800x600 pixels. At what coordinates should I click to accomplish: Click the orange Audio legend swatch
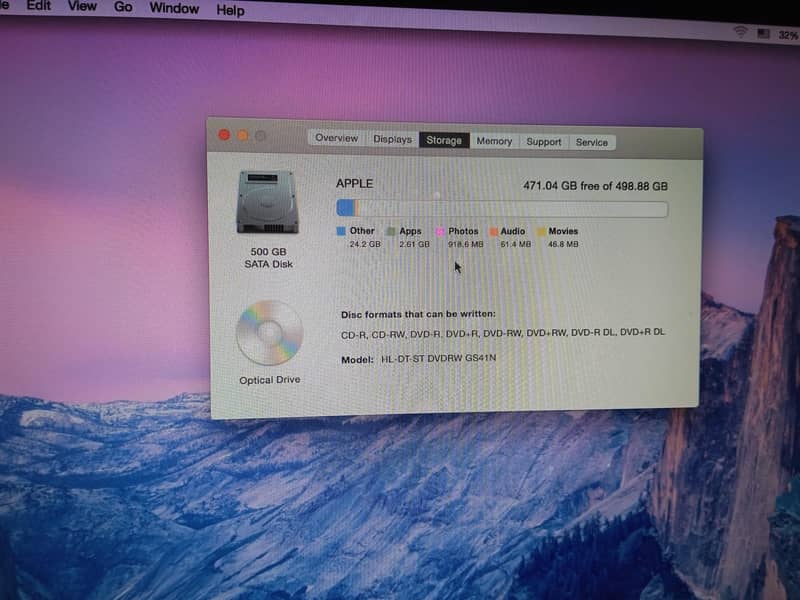[493, 232]
